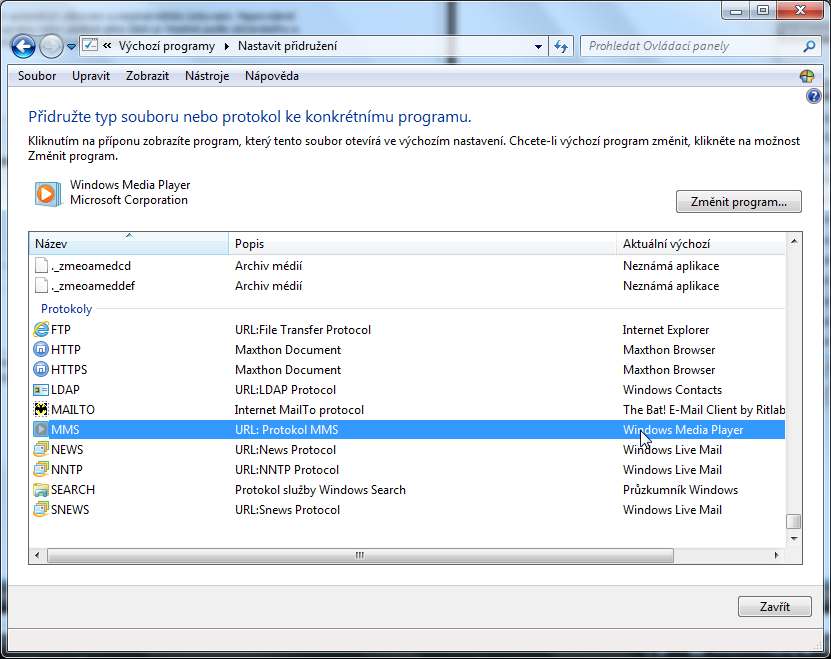
Task: Select the NNTP Live Mail icon
Action: (41, 470)
